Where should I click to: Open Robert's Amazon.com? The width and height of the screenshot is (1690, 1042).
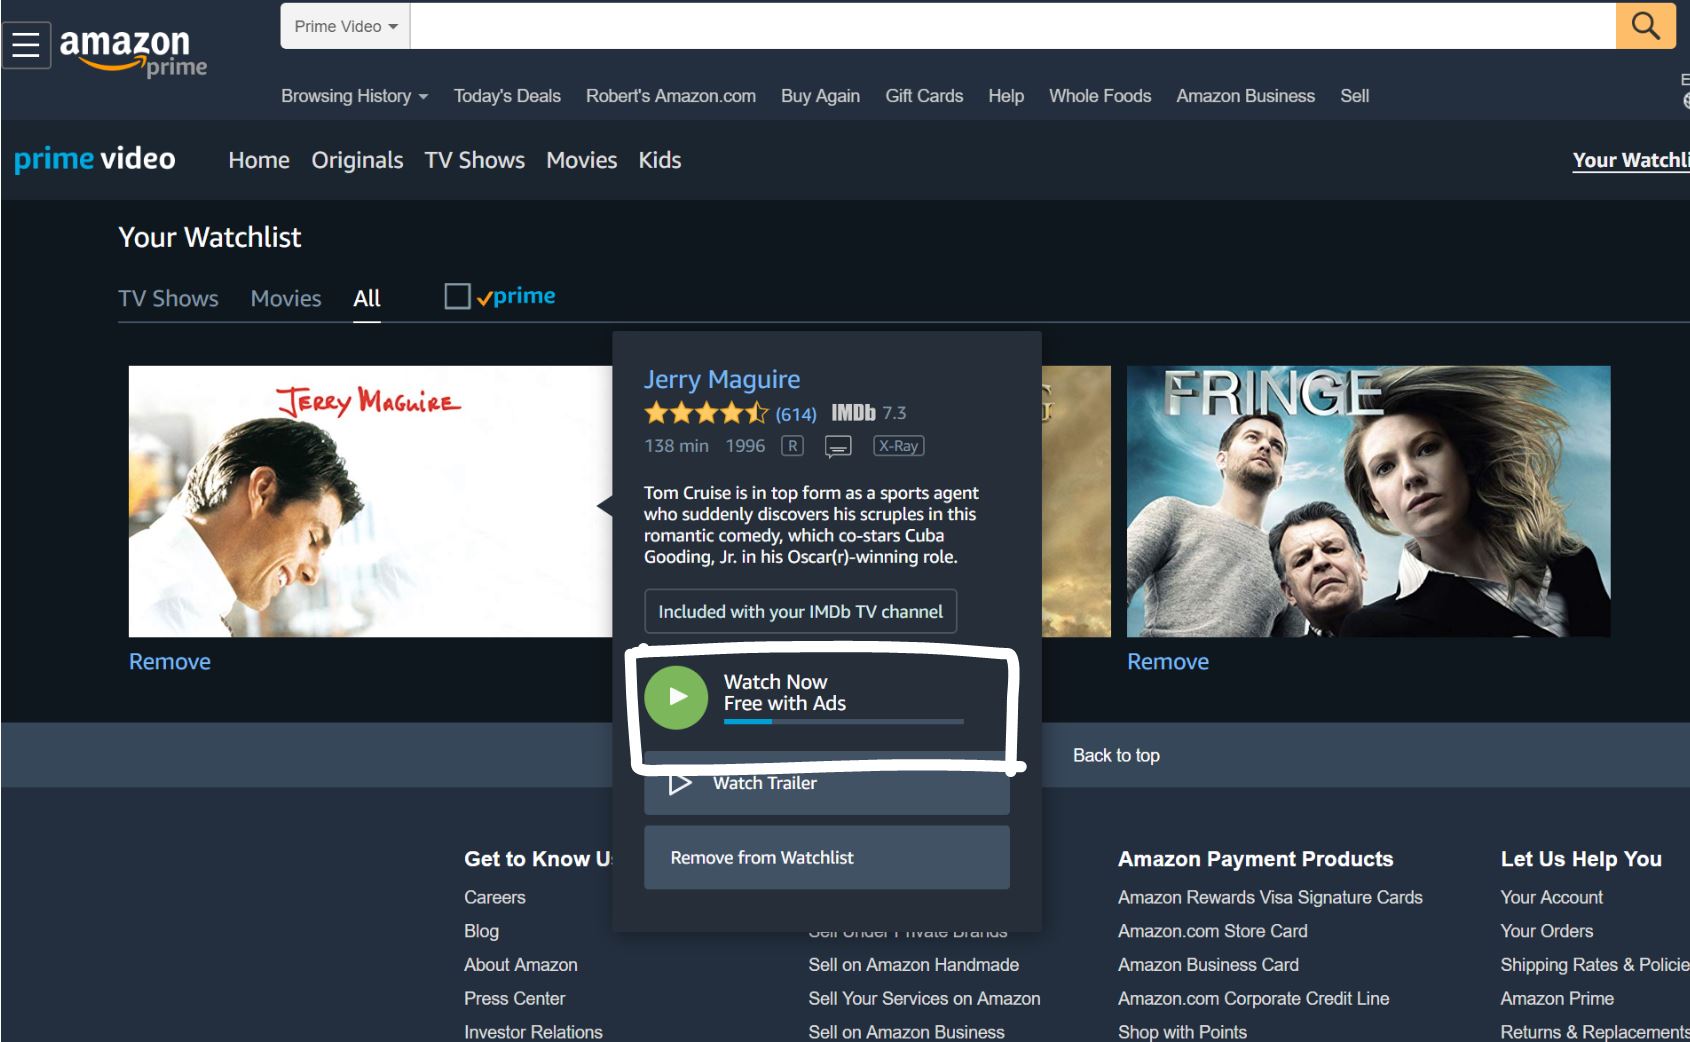click(671, 96)
